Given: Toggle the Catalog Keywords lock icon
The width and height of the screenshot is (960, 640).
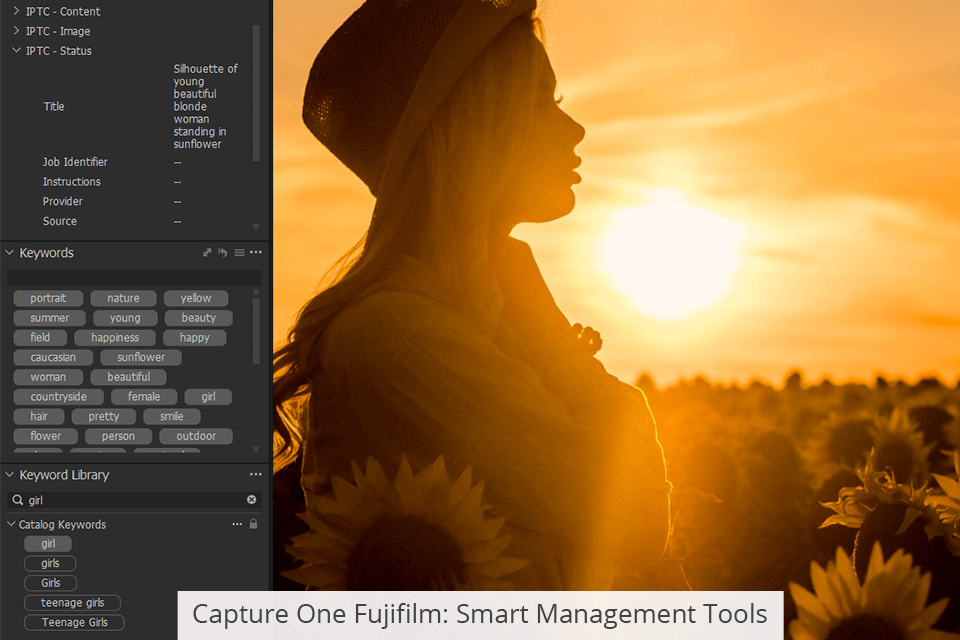Looking at the screenshot, I should pyautogui.click(x=253, y=524).
